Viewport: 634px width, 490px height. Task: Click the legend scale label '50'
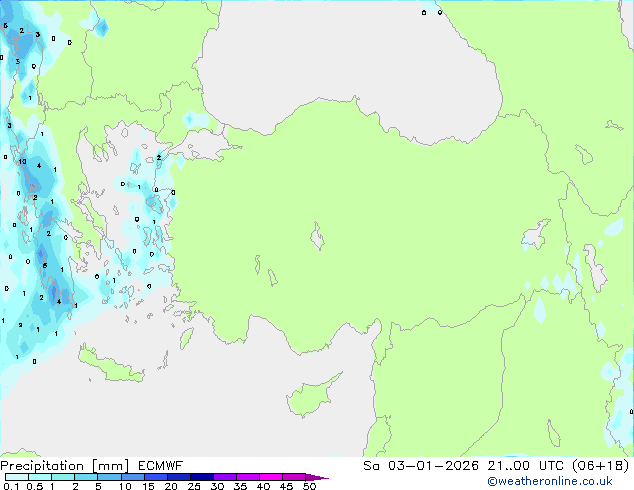(309, 486)
